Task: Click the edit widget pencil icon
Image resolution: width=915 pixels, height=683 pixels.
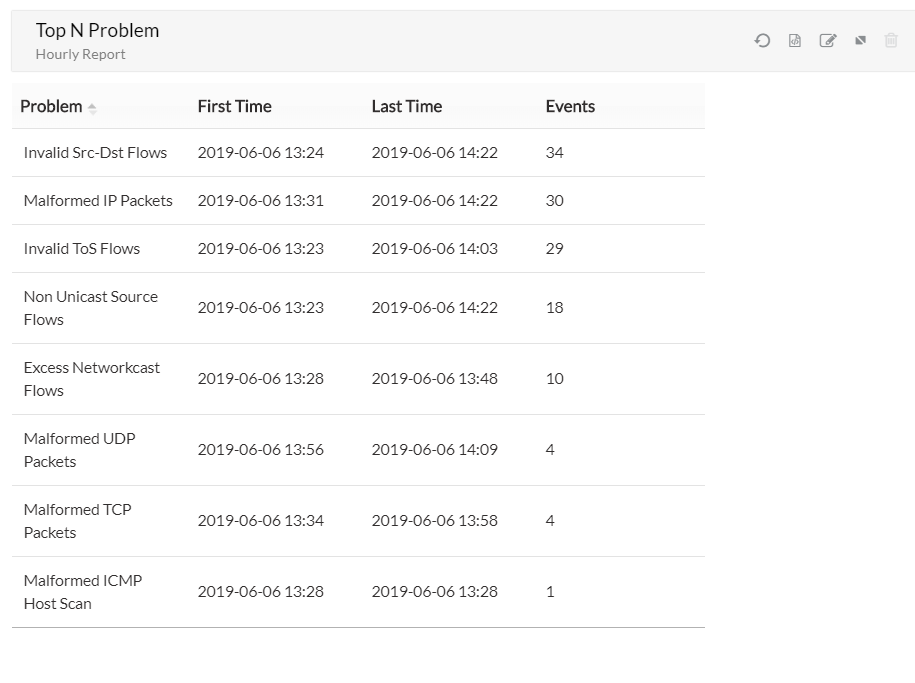Action: (827, 41)
